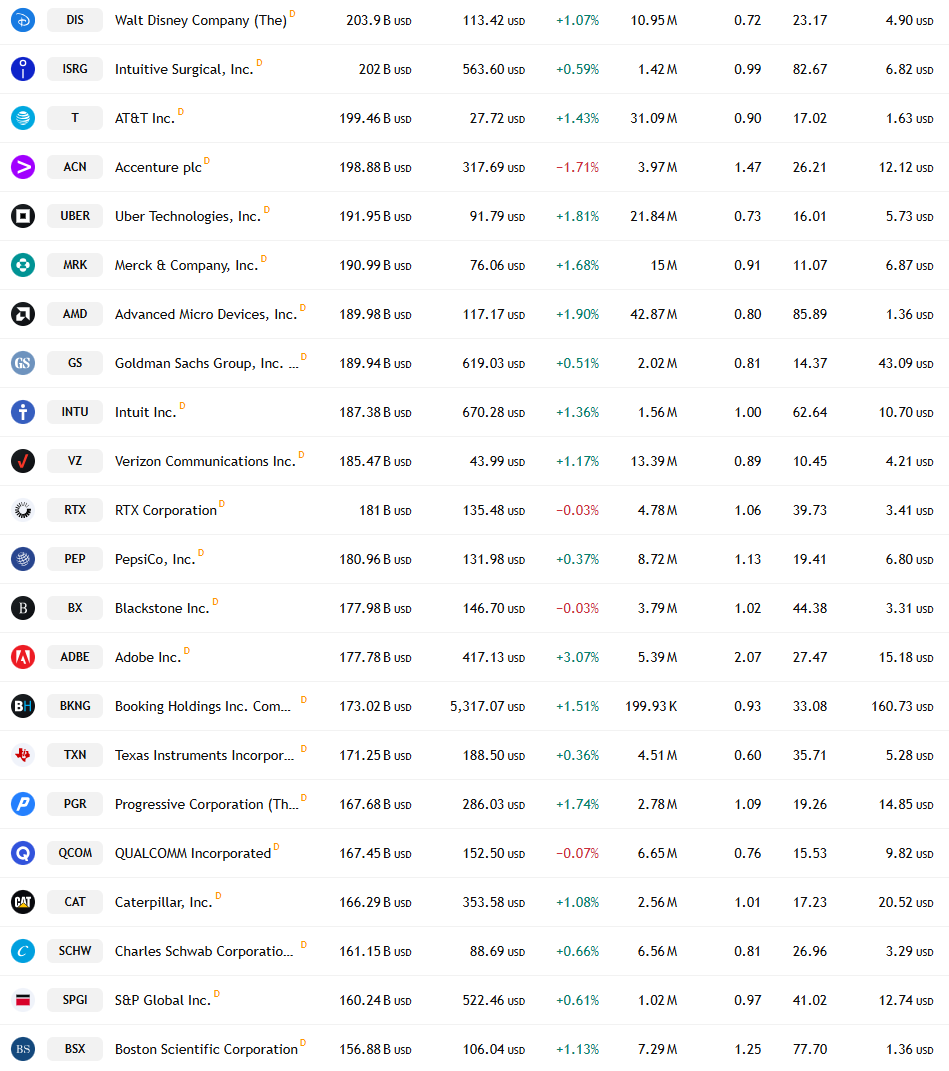Click the S&P Global logo icon
This screenshot has width=949, height=1071.
point(23,1000)
